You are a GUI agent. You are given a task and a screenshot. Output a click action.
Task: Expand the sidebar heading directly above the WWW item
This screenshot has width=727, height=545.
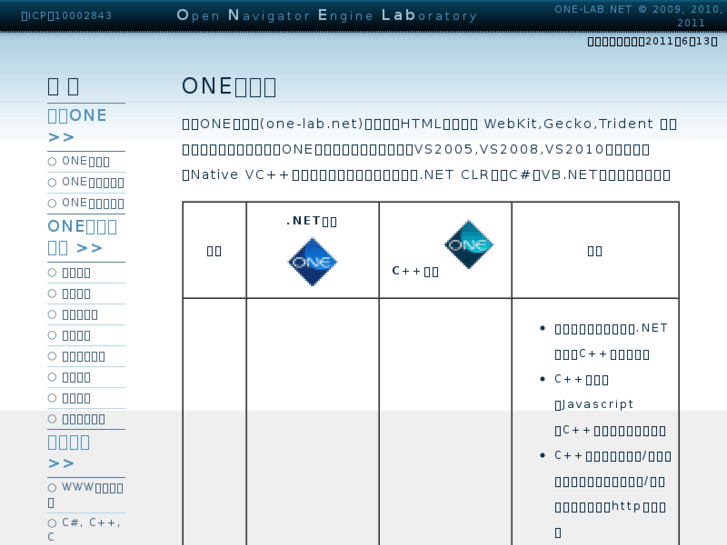[69, 452]
